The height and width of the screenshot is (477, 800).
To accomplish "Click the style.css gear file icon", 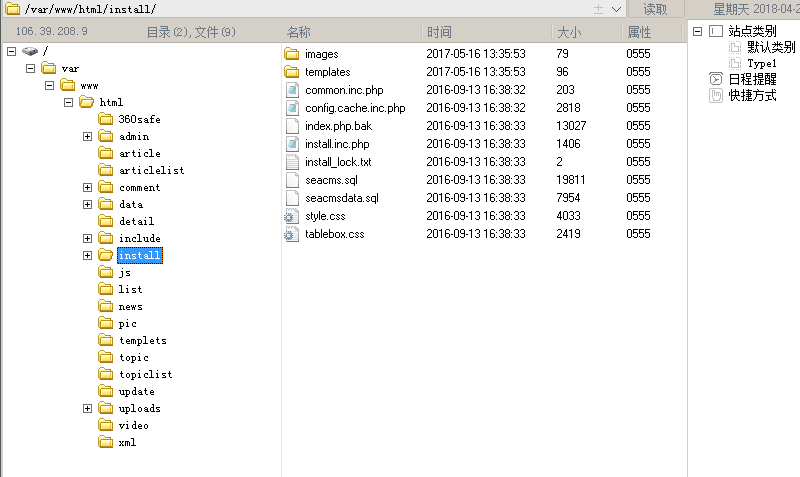I will (x=292, y=216).
